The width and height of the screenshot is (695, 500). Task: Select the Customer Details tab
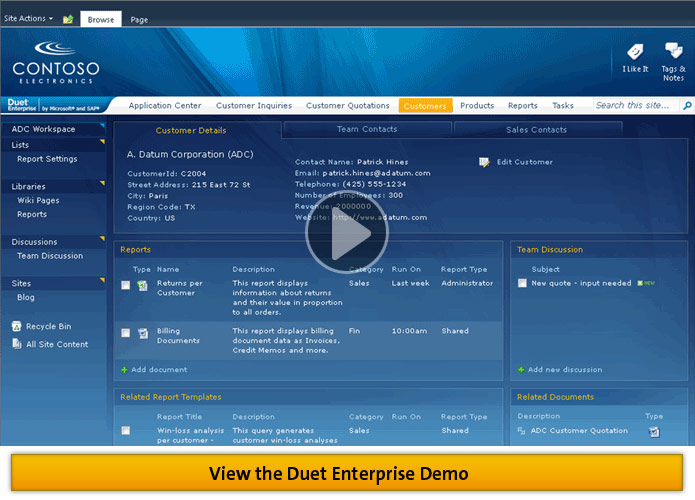click(x=191, y=130)
